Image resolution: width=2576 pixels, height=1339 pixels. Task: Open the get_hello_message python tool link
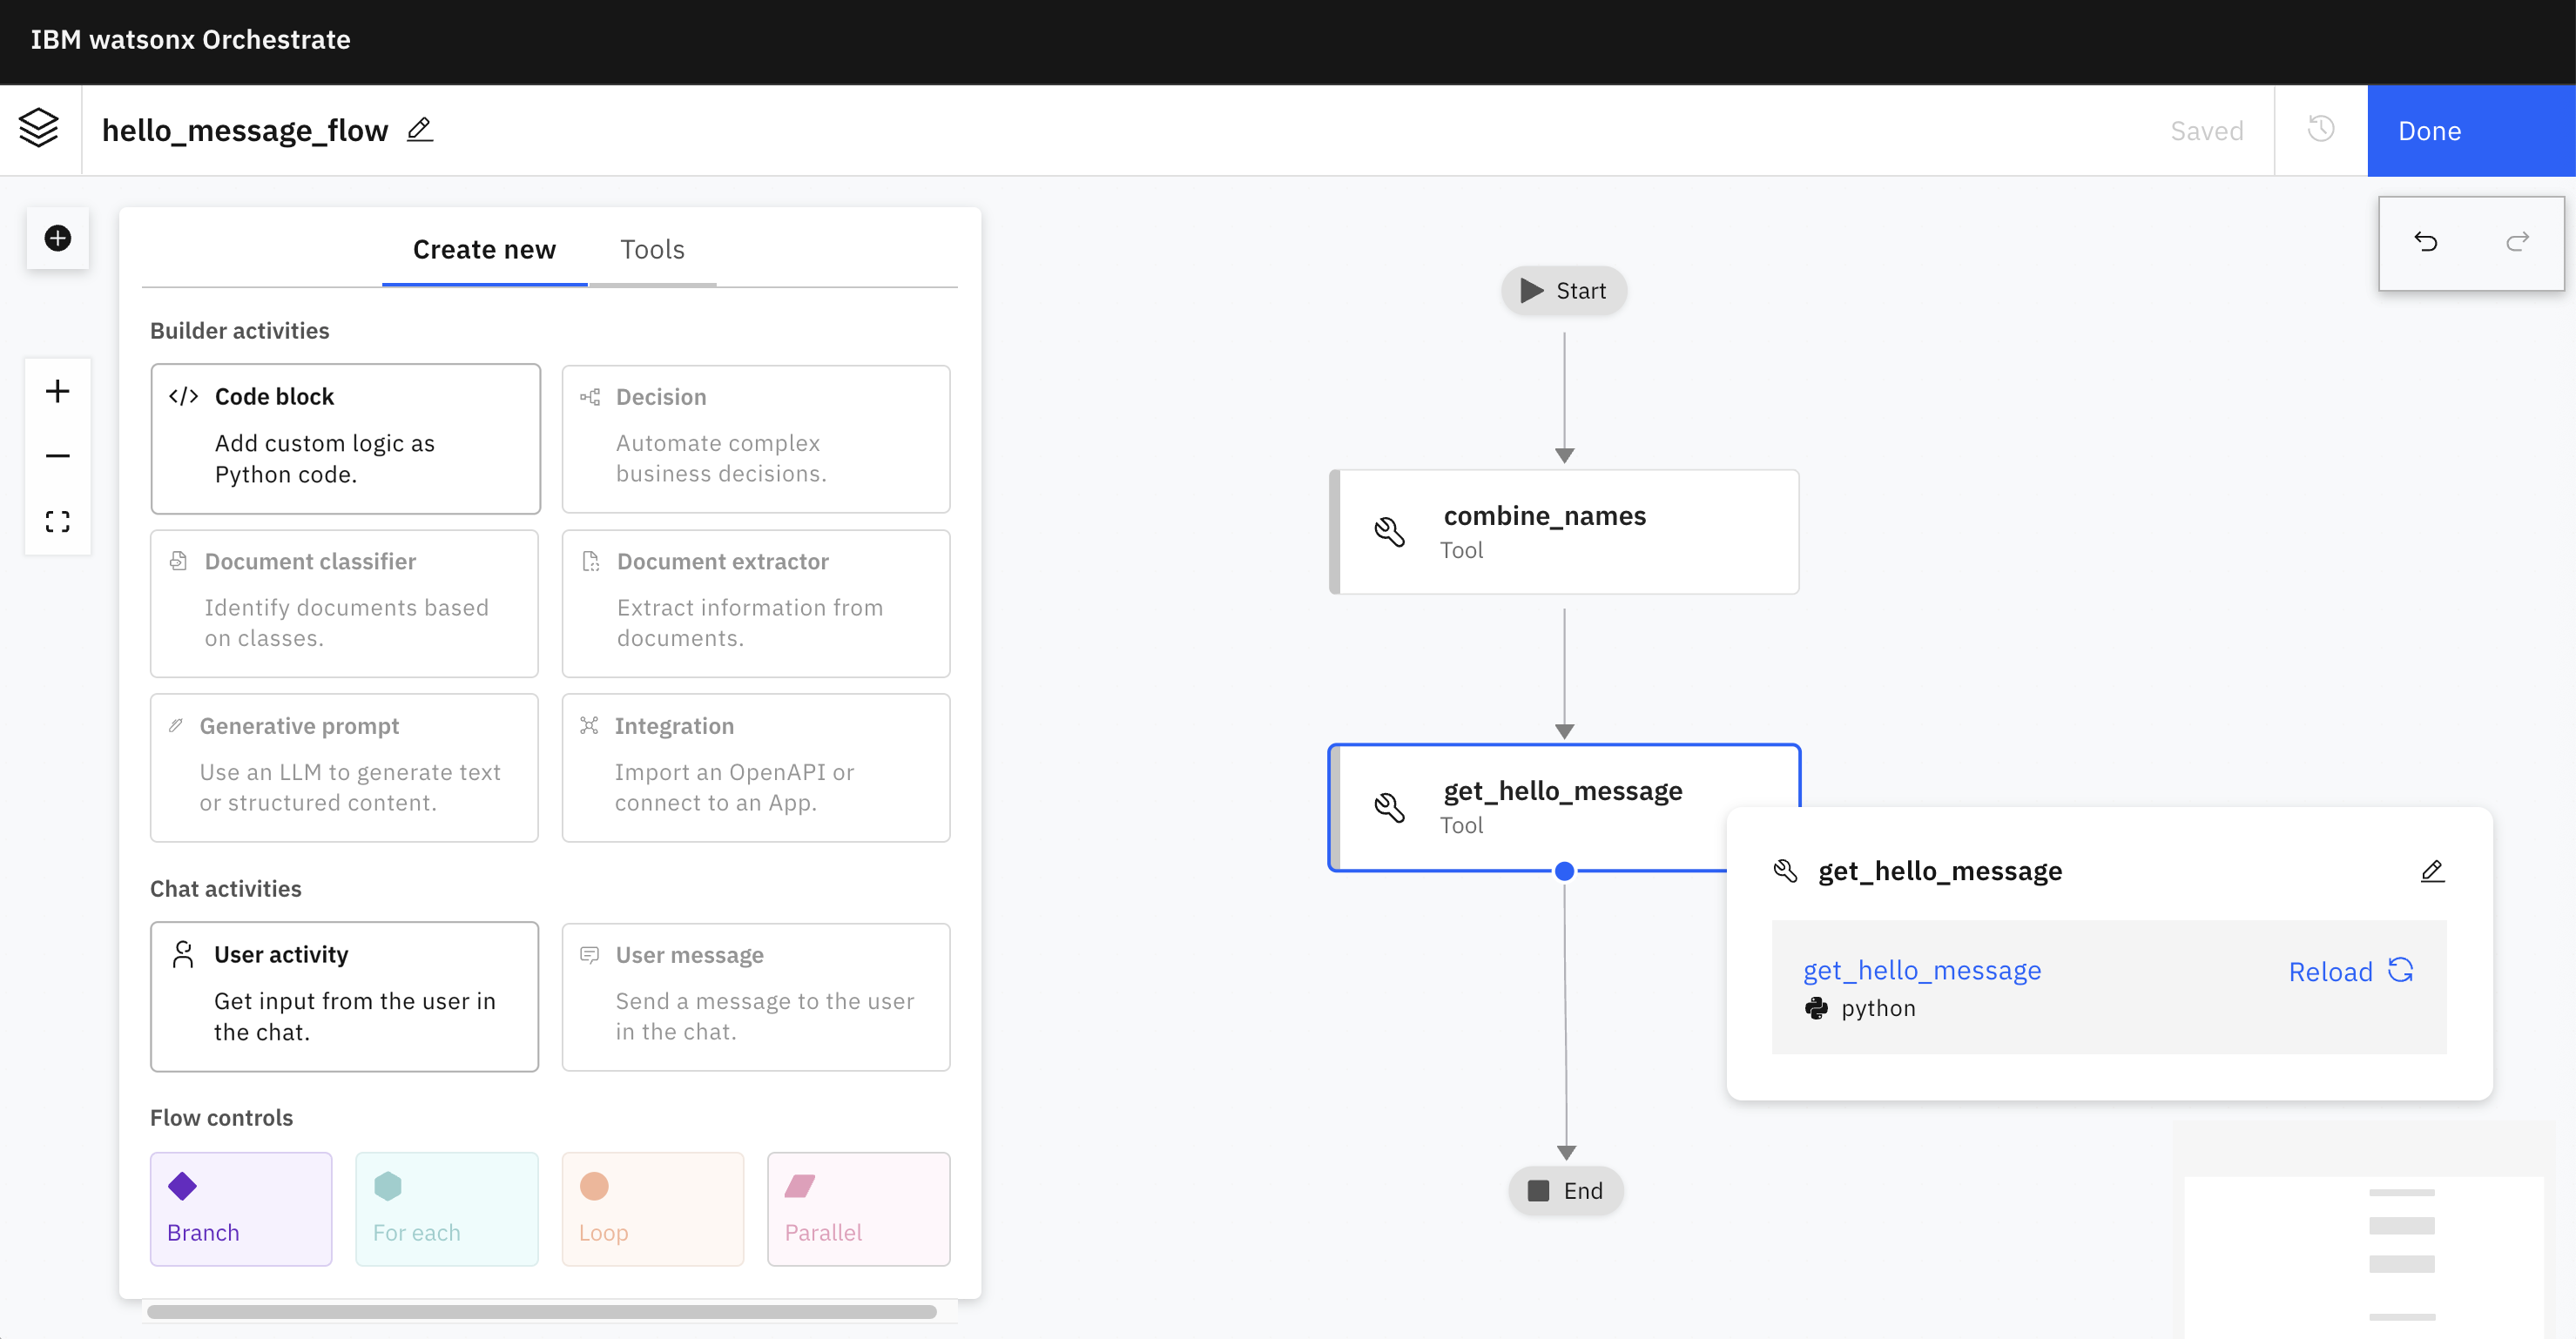point(1922,970)
